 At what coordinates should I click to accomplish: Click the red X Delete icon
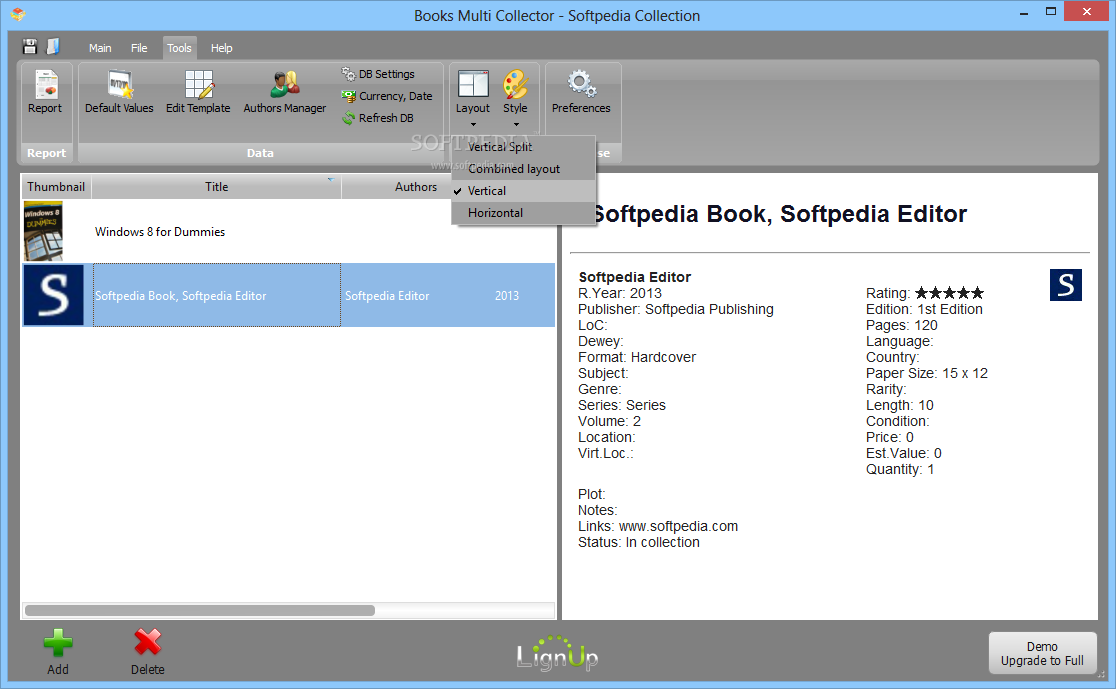pyautogui.click(x=147, y=643)
